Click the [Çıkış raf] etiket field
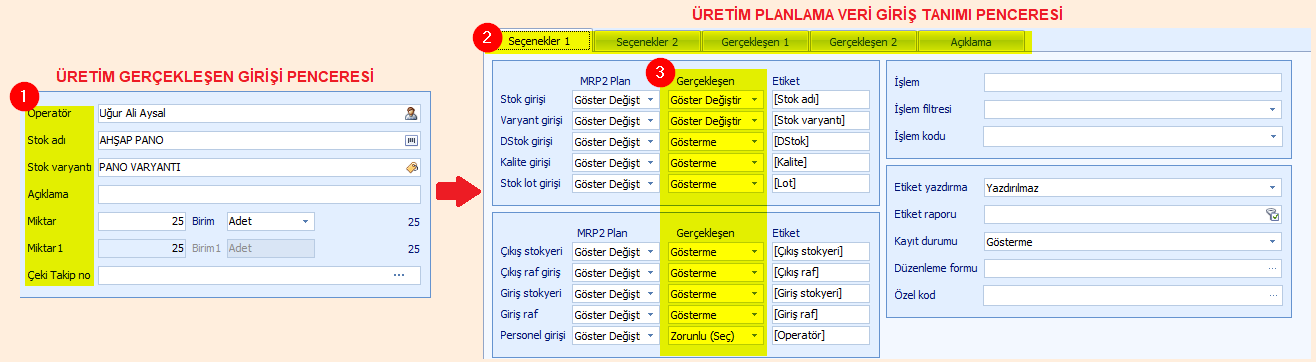 point(821,272)
